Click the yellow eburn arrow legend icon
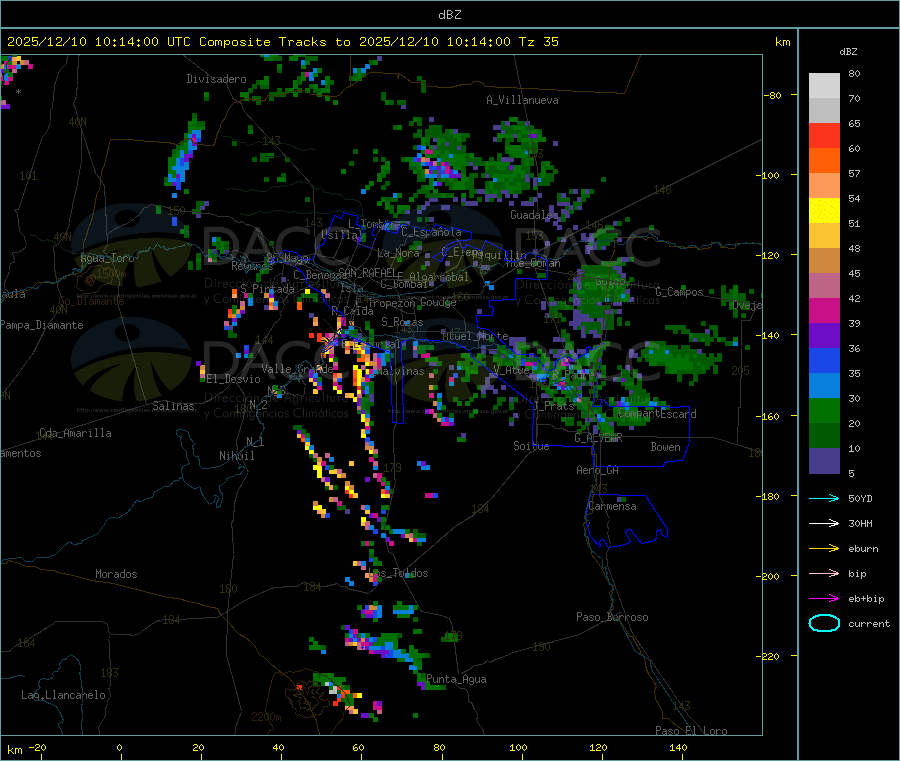 click(824, 548)
